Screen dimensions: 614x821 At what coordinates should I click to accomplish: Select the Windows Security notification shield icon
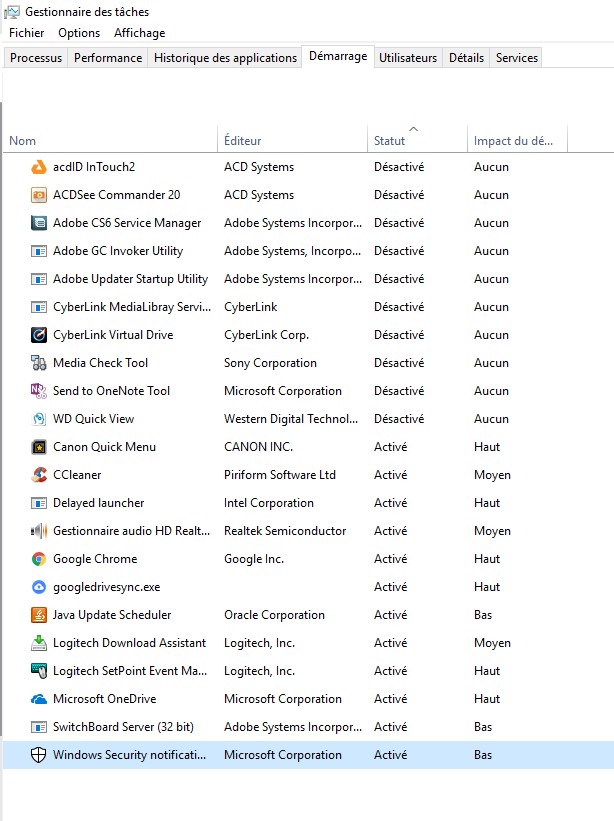[x=39, y=755]
